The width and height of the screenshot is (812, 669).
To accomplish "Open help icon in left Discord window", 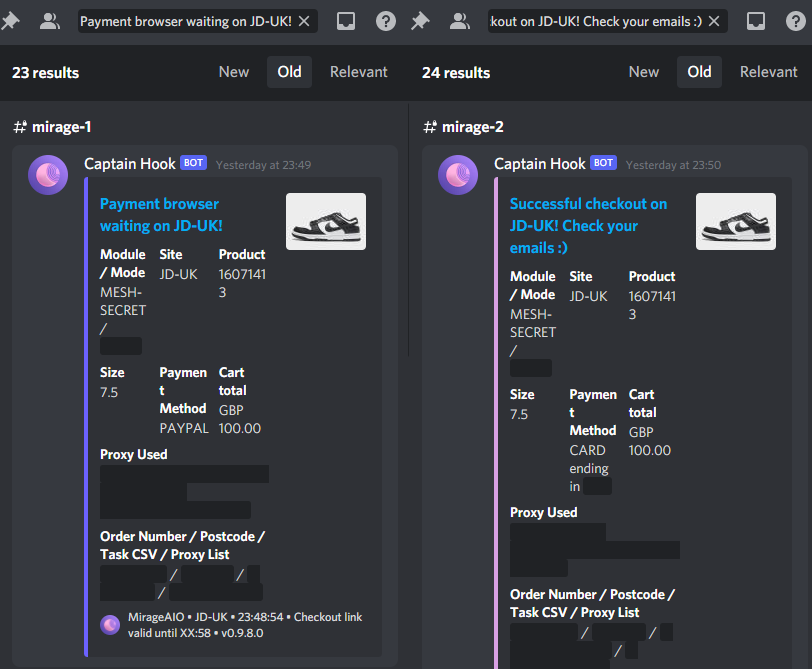I will [386, 21].
